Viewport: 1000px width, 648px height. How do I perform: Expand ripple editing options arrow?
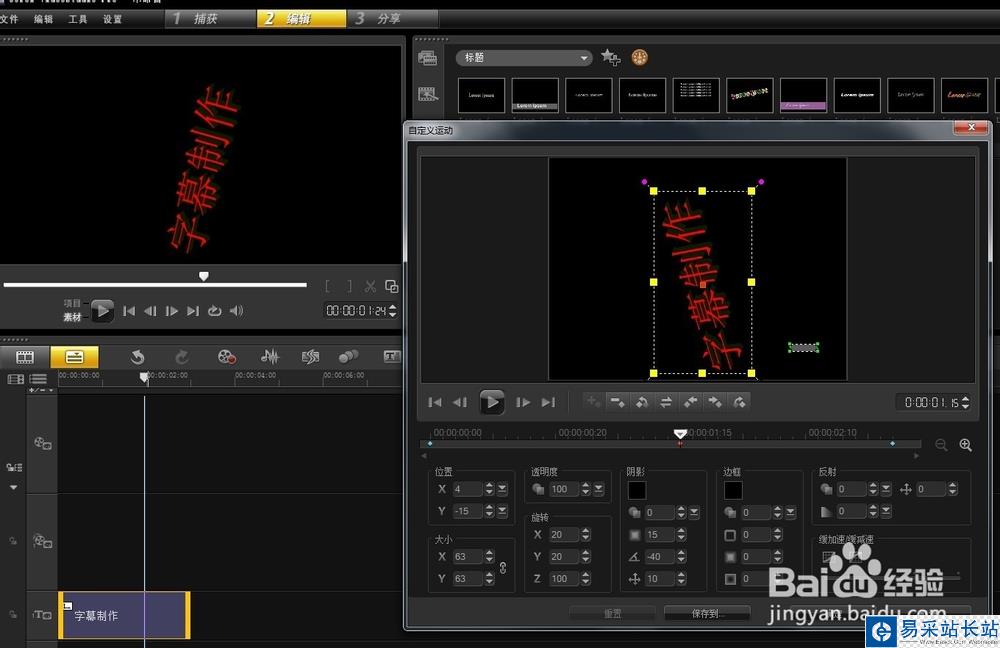[13, 487]
